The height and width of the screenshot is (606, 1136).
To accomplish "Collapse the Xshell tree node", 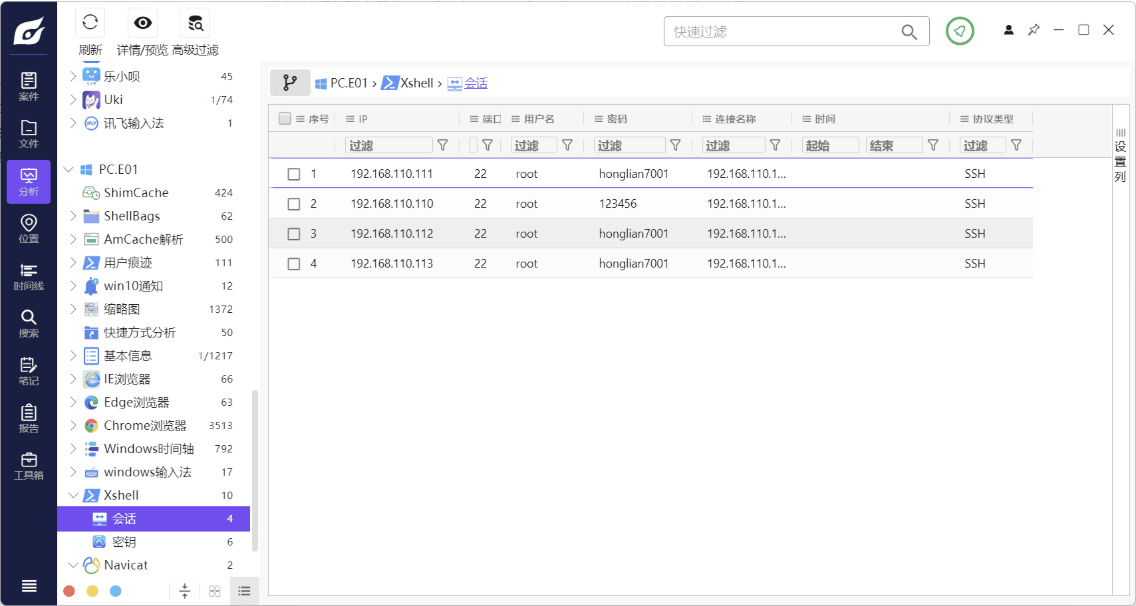I will 73,495.
